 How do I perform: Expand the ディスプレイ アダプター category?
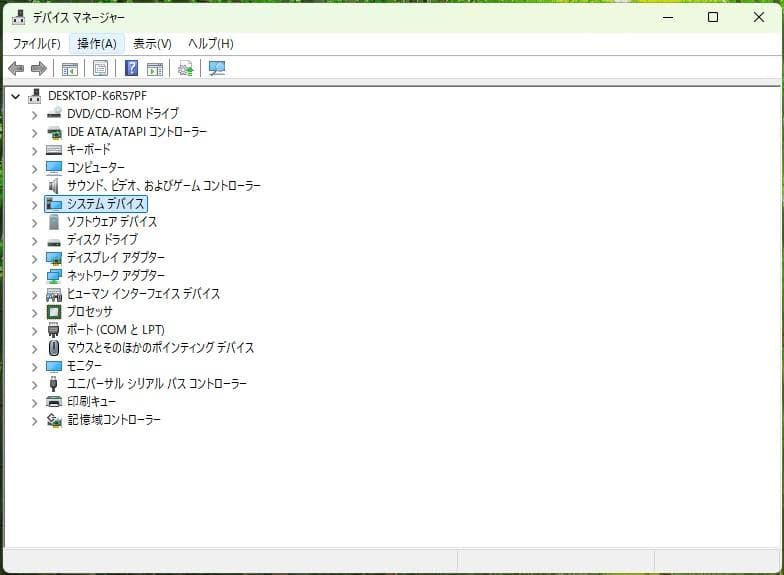(x=34, y=259)
